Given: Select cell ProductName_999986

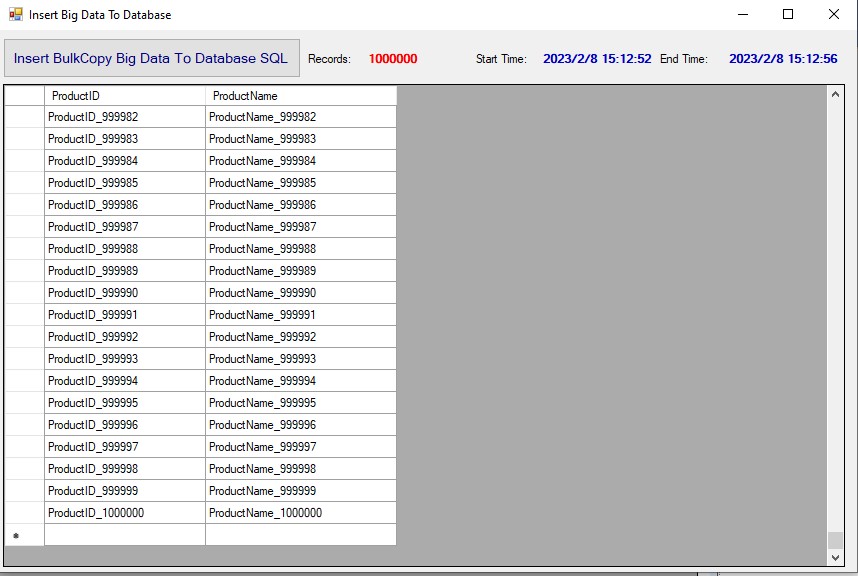Looking at the screenshot, I should [301, 205].
